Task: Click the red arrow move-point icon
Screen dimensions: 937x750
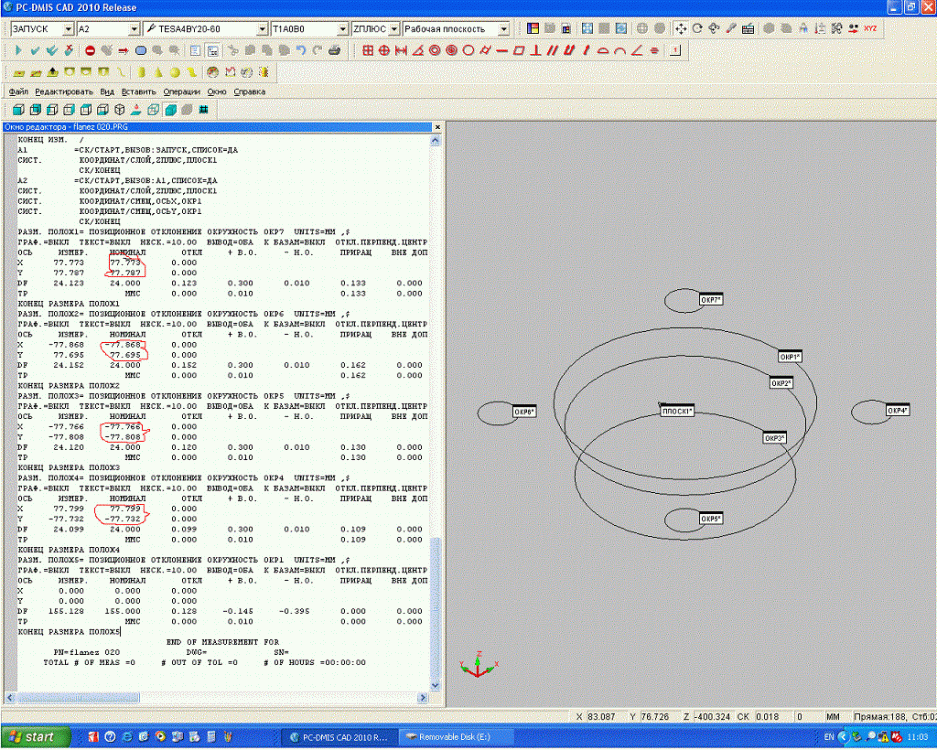Action: click(123, 51)
